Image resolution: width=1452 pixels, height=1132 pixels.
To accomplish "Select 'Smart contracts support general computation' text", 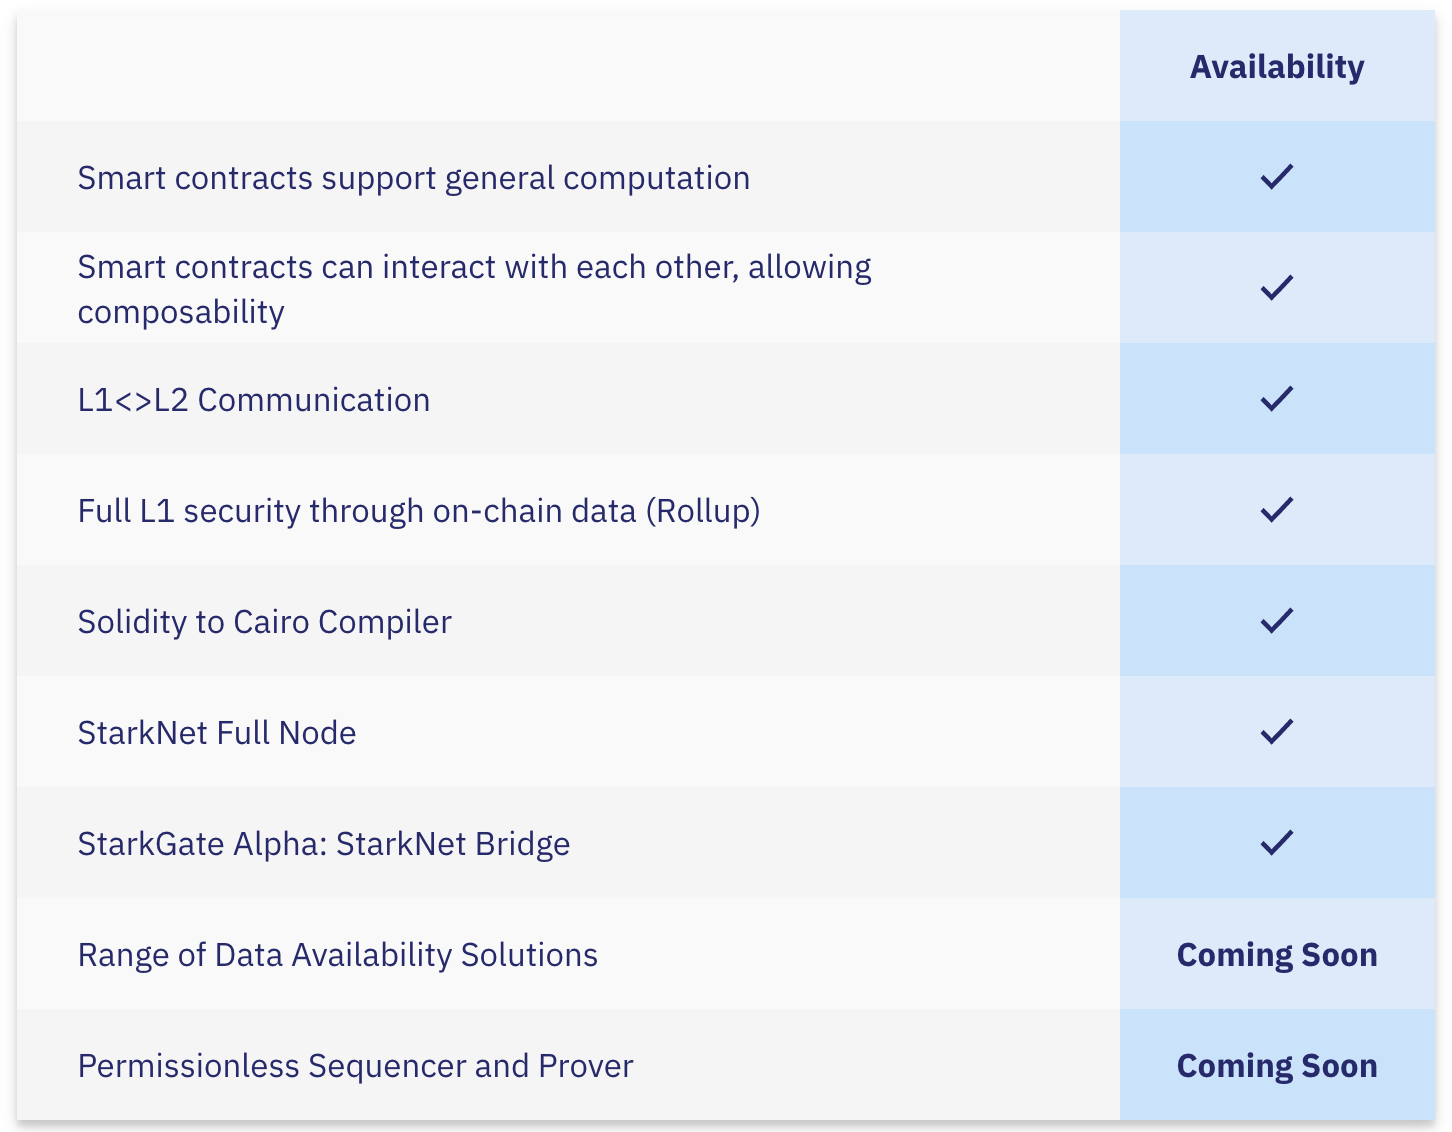I will pyautogui.click(x=414, y=178).
